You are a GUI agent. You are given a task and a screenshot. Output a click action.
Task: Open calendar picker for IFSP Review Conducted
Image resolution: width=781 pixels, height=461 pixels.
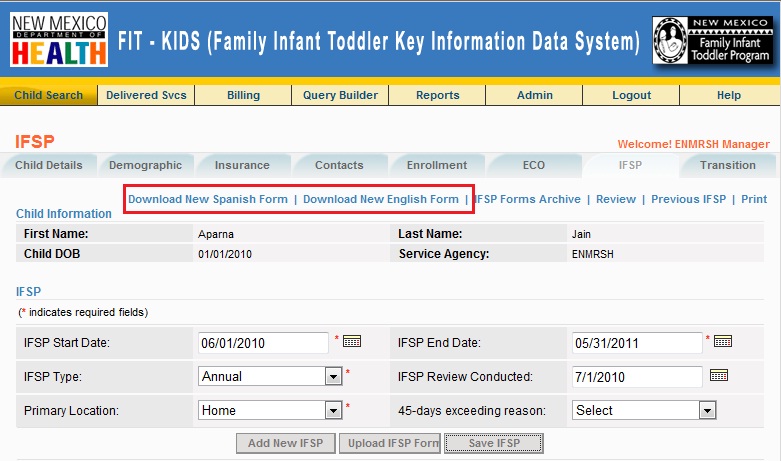(x=719, y=375)
